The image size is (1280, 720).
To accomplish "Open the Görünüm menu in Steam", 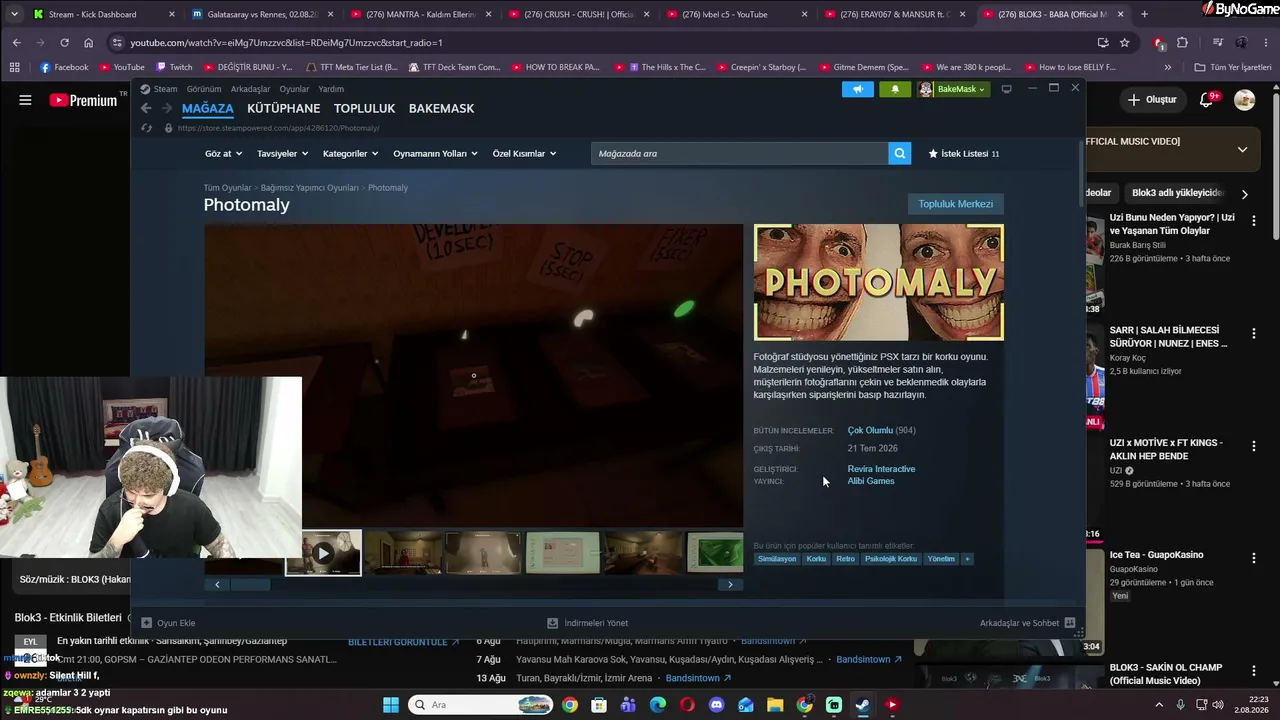I will 204,89.
